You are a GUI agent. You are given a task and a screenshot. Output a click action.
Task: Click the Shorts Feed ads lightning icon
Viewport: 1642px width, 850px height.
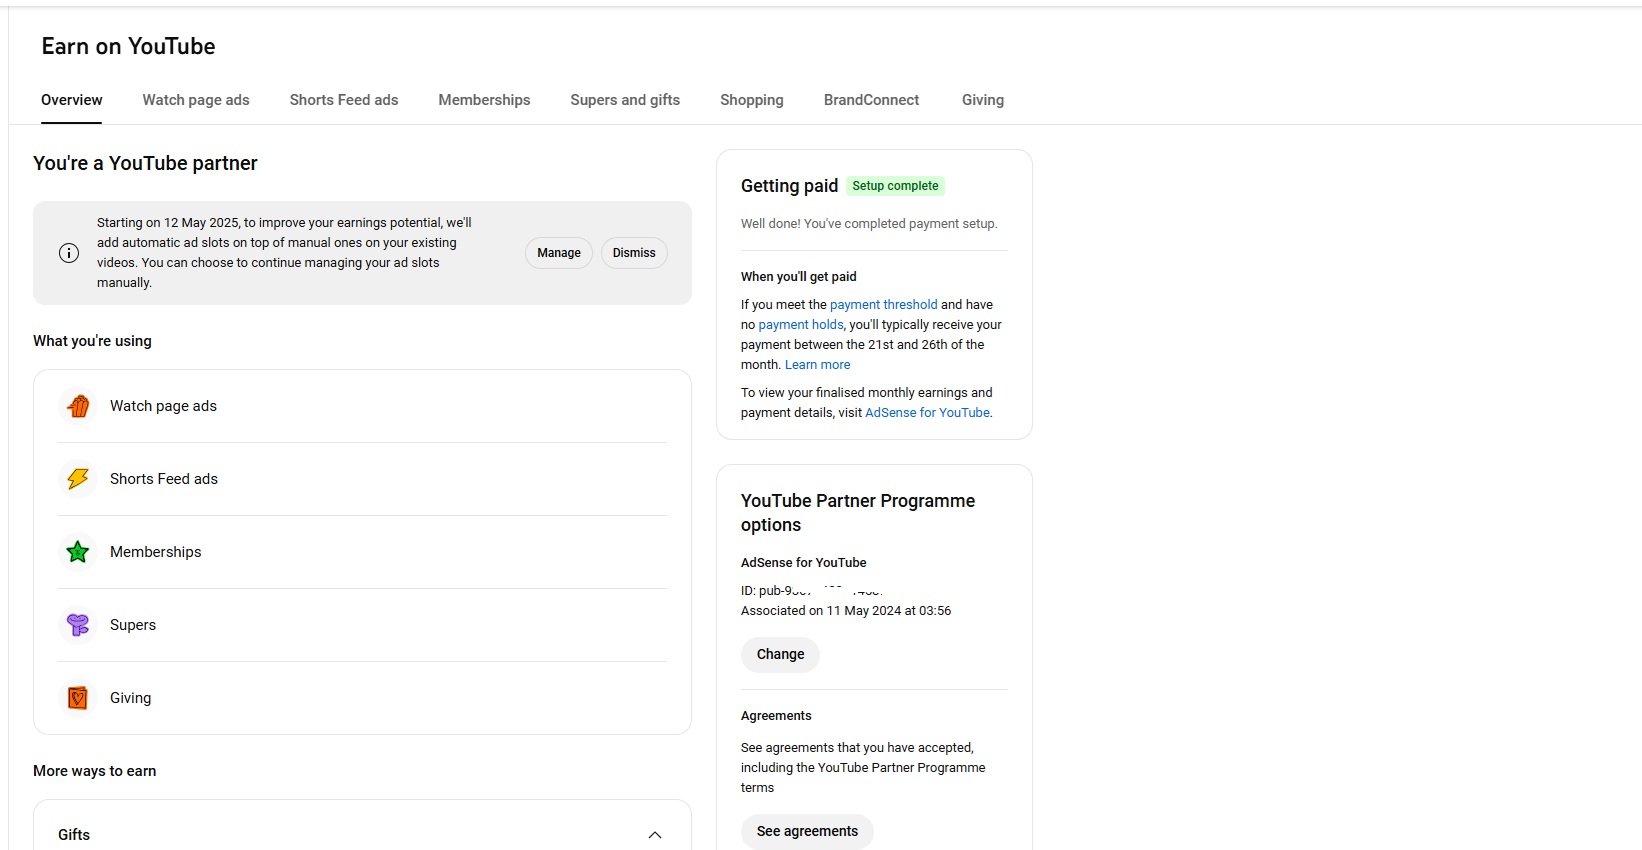[x=78, y=479]
